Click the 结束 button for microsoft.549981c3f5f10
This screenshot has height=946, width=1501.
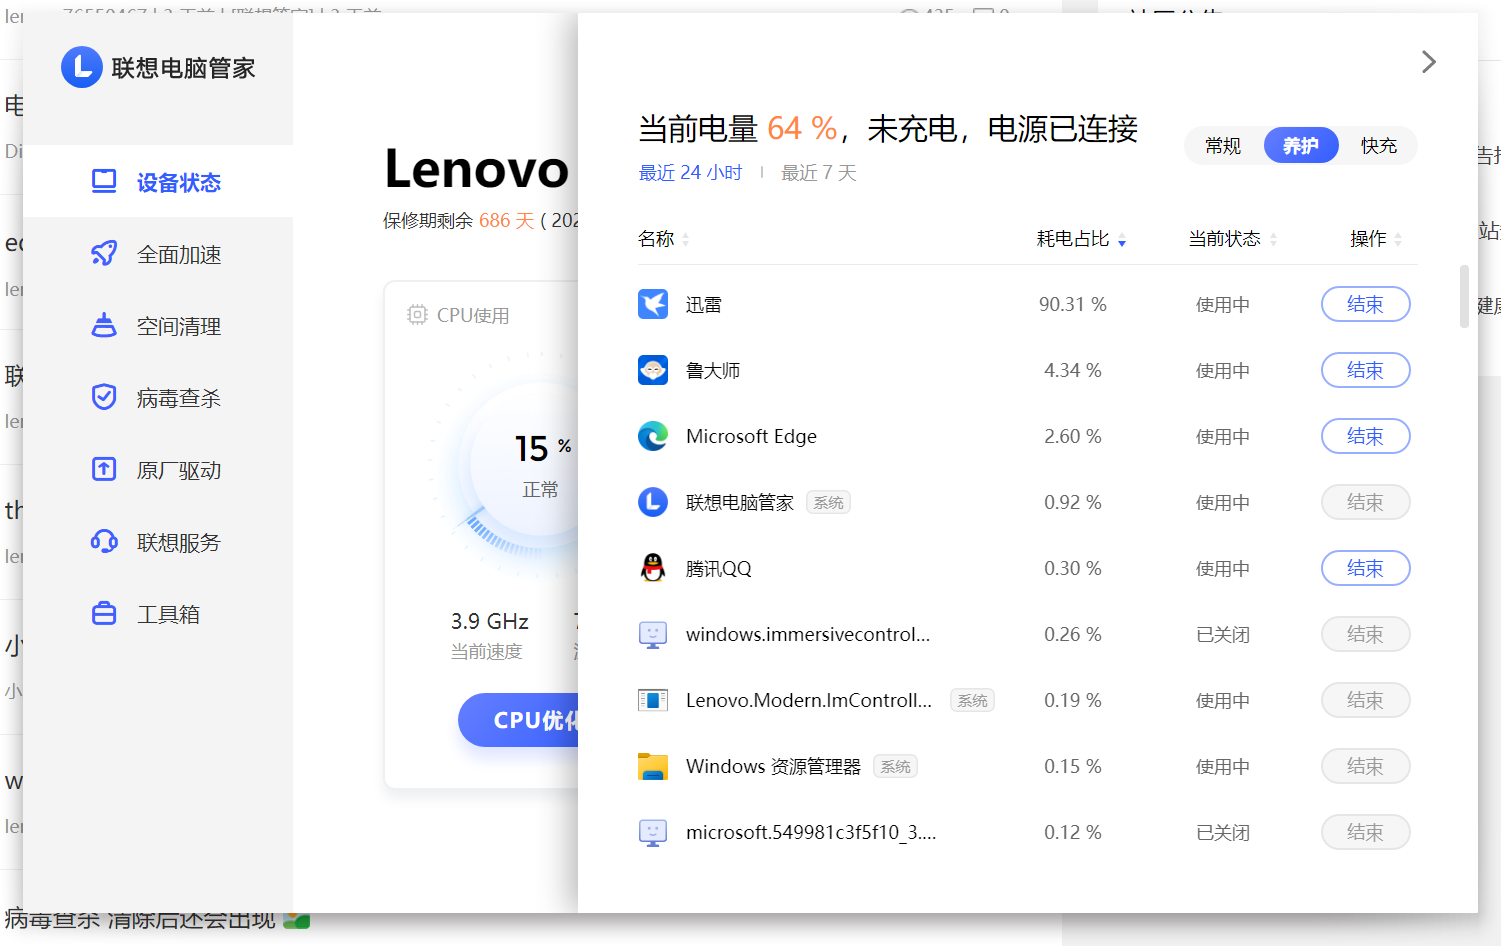click(1365, 832)
